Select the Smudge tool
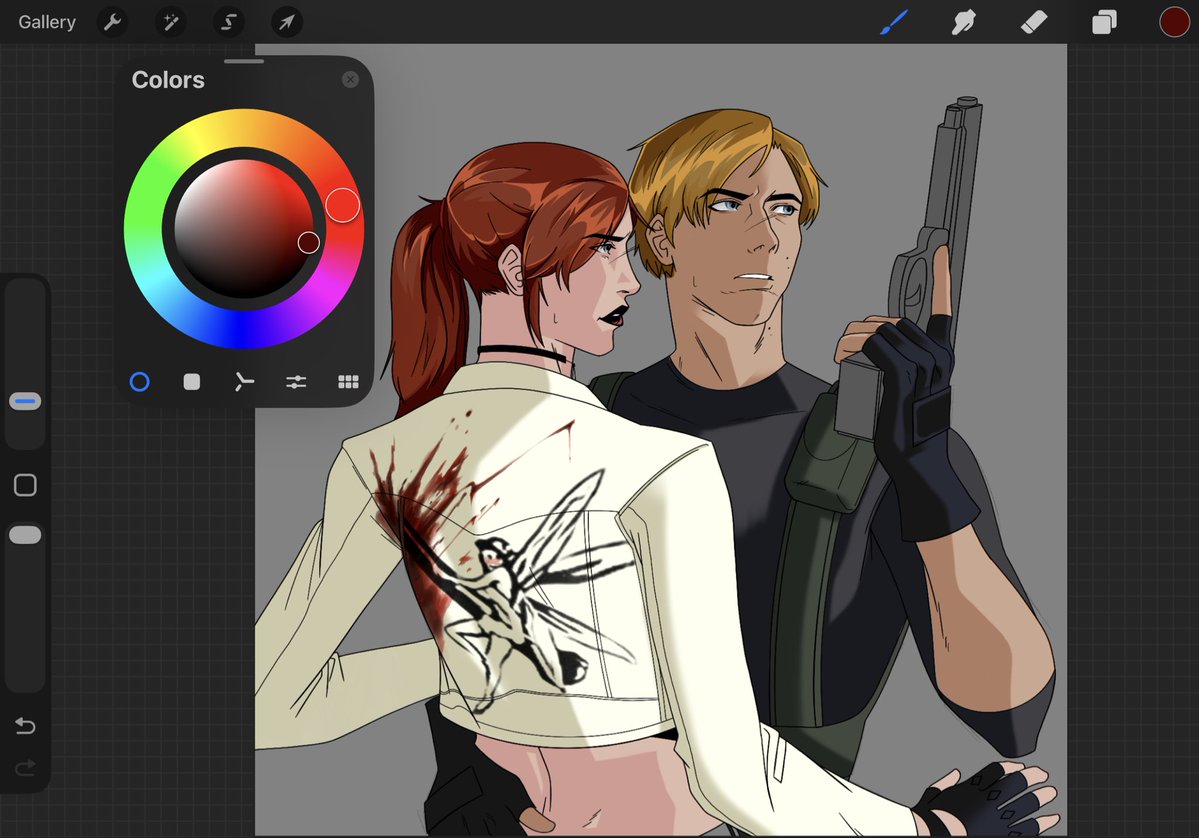The height and width of the screenshot is (838, 1199). 963,22
